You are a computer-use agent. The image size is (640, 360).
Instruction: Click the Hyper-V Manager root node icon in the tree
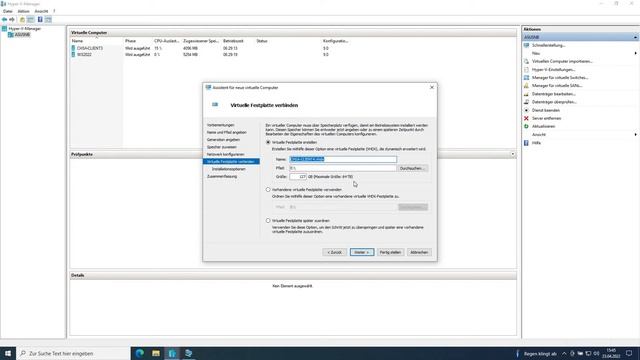point(4,29)
